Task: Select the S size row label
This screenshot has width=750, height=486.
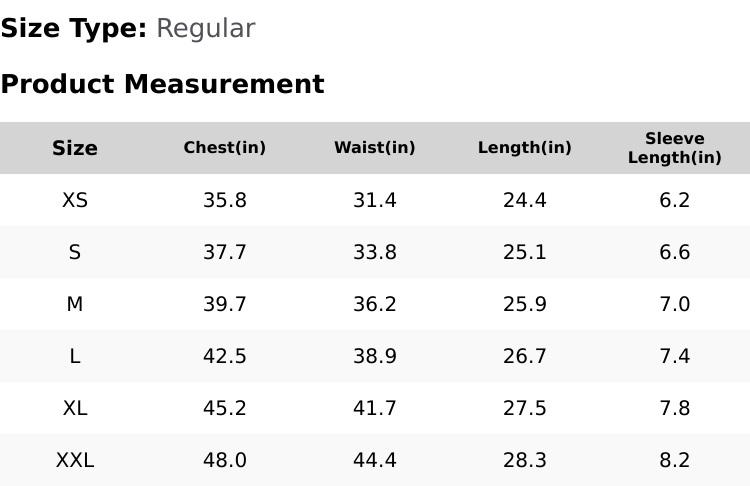Action: point(75,252)
